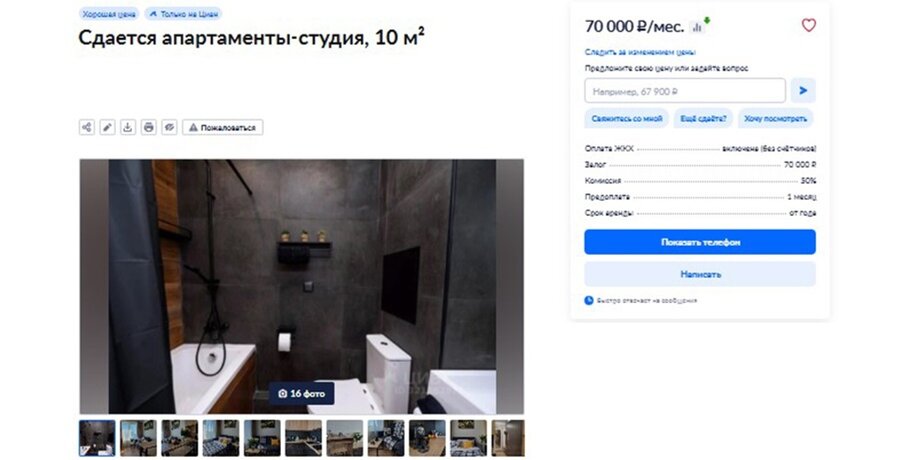Select the Свяжитесь со мной chip
Image resolution: width=920 pixels, height=460 pixels.
click(x=627, y=119)
